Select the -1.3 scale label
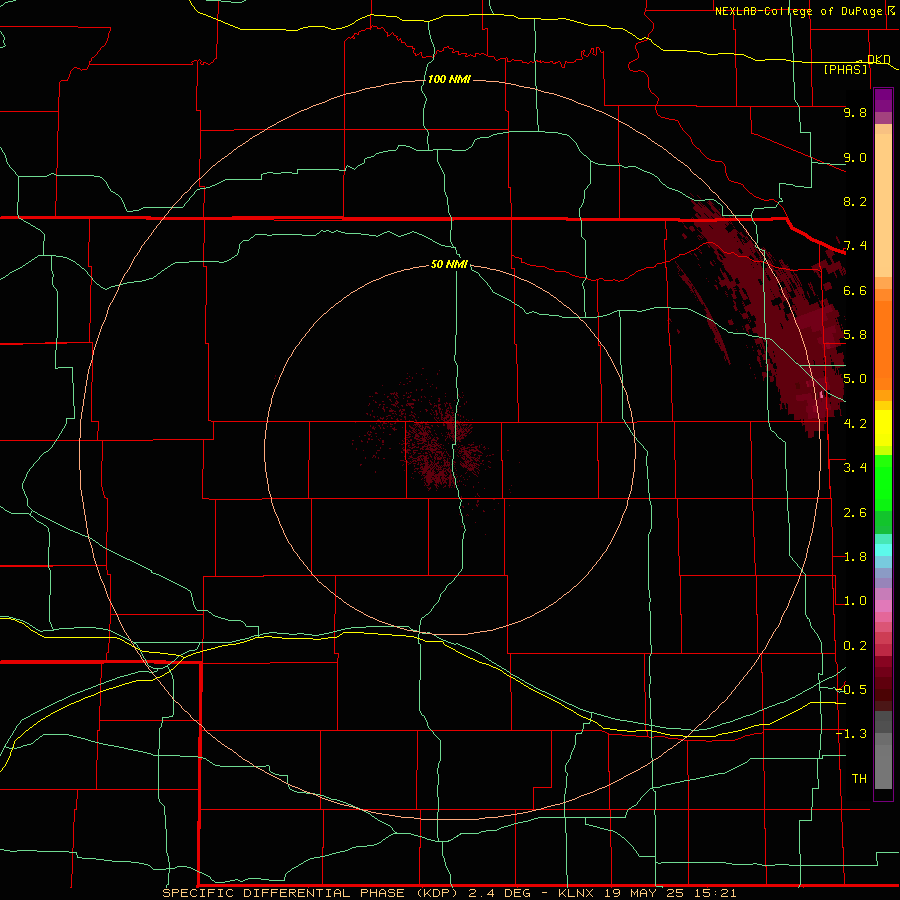 (851, 734)
